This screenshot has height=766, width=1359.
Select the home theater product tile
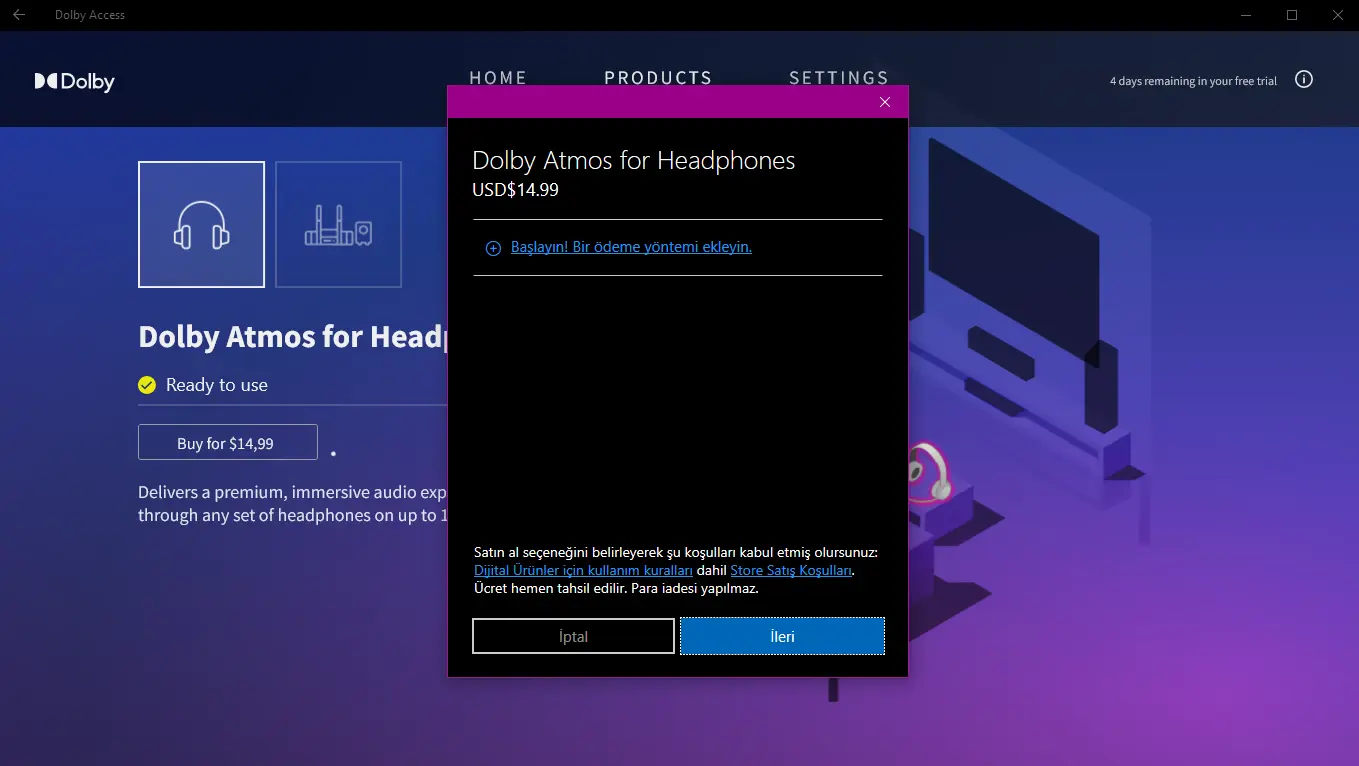click(338, 224)
